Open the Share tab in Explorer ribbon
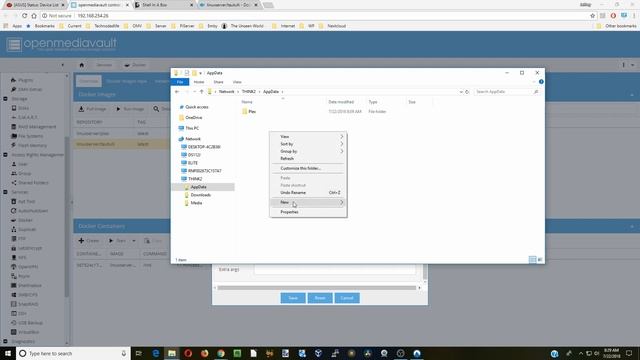Viewport: 640px width, 360px height. click(218, 82)
